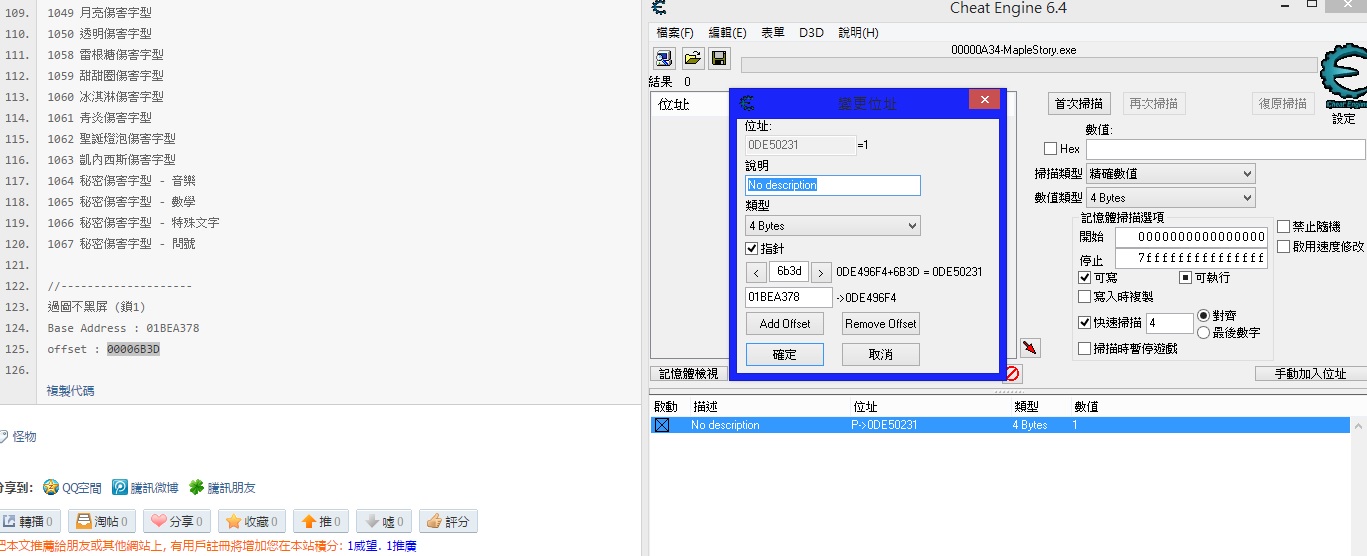This screenshot has width=1367, height=556.
Task: Toggle the 指針 pointer checkbox in dialog
Action: click(x=752, y=248)
